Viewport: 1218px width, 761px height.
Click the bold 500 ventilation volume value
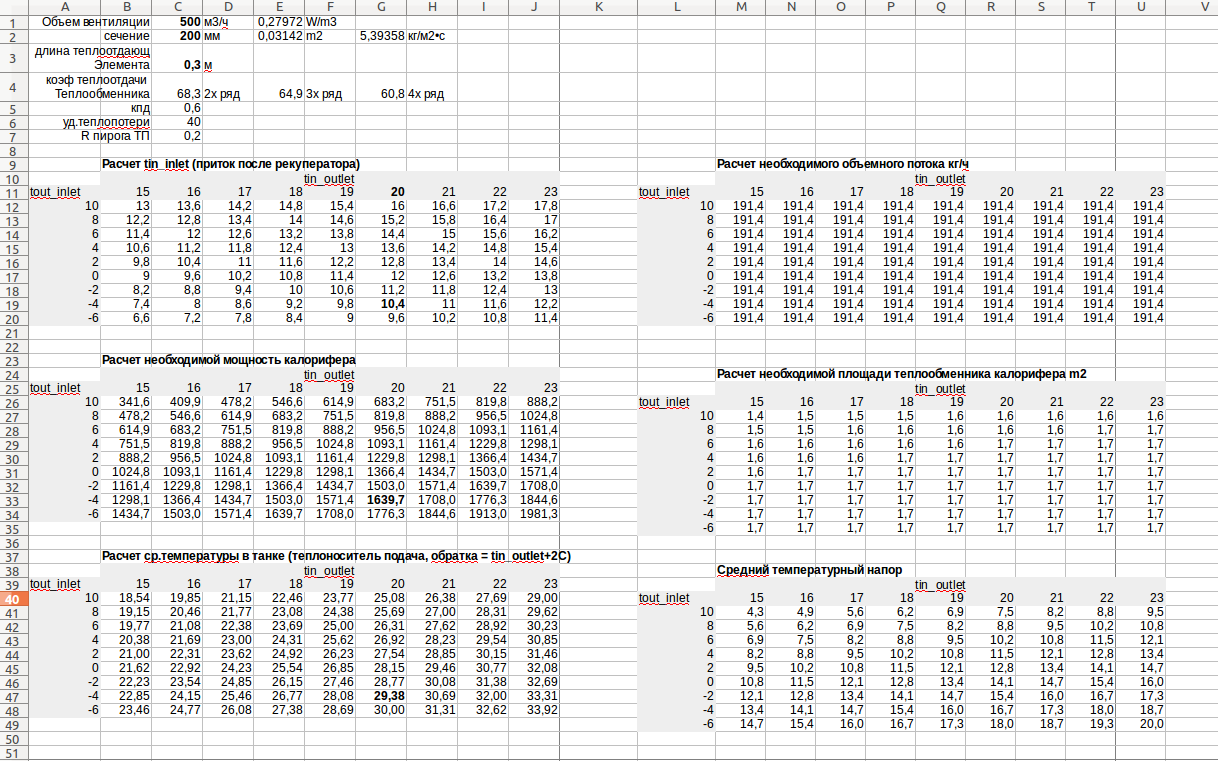190,21
